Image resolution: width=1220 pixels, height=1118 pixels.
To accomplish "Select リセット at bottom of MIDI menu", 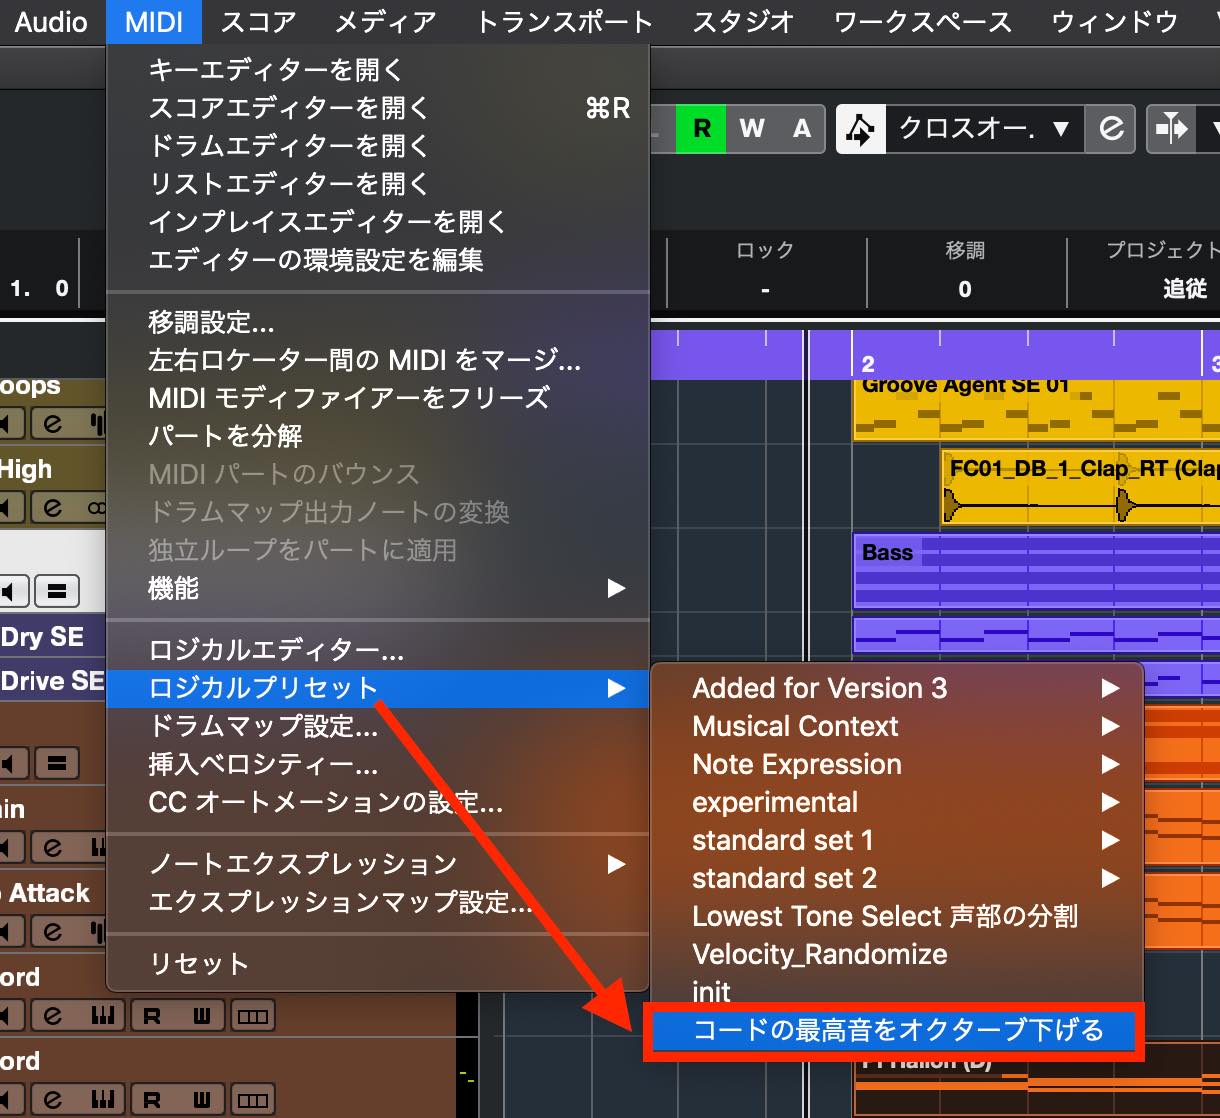I will 378,964.
